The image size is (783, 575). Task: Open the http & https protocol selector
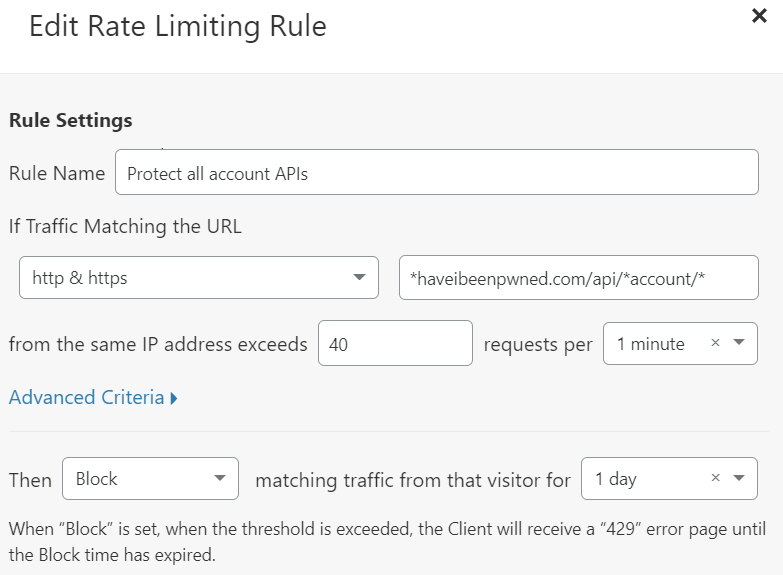pos(198,278)
